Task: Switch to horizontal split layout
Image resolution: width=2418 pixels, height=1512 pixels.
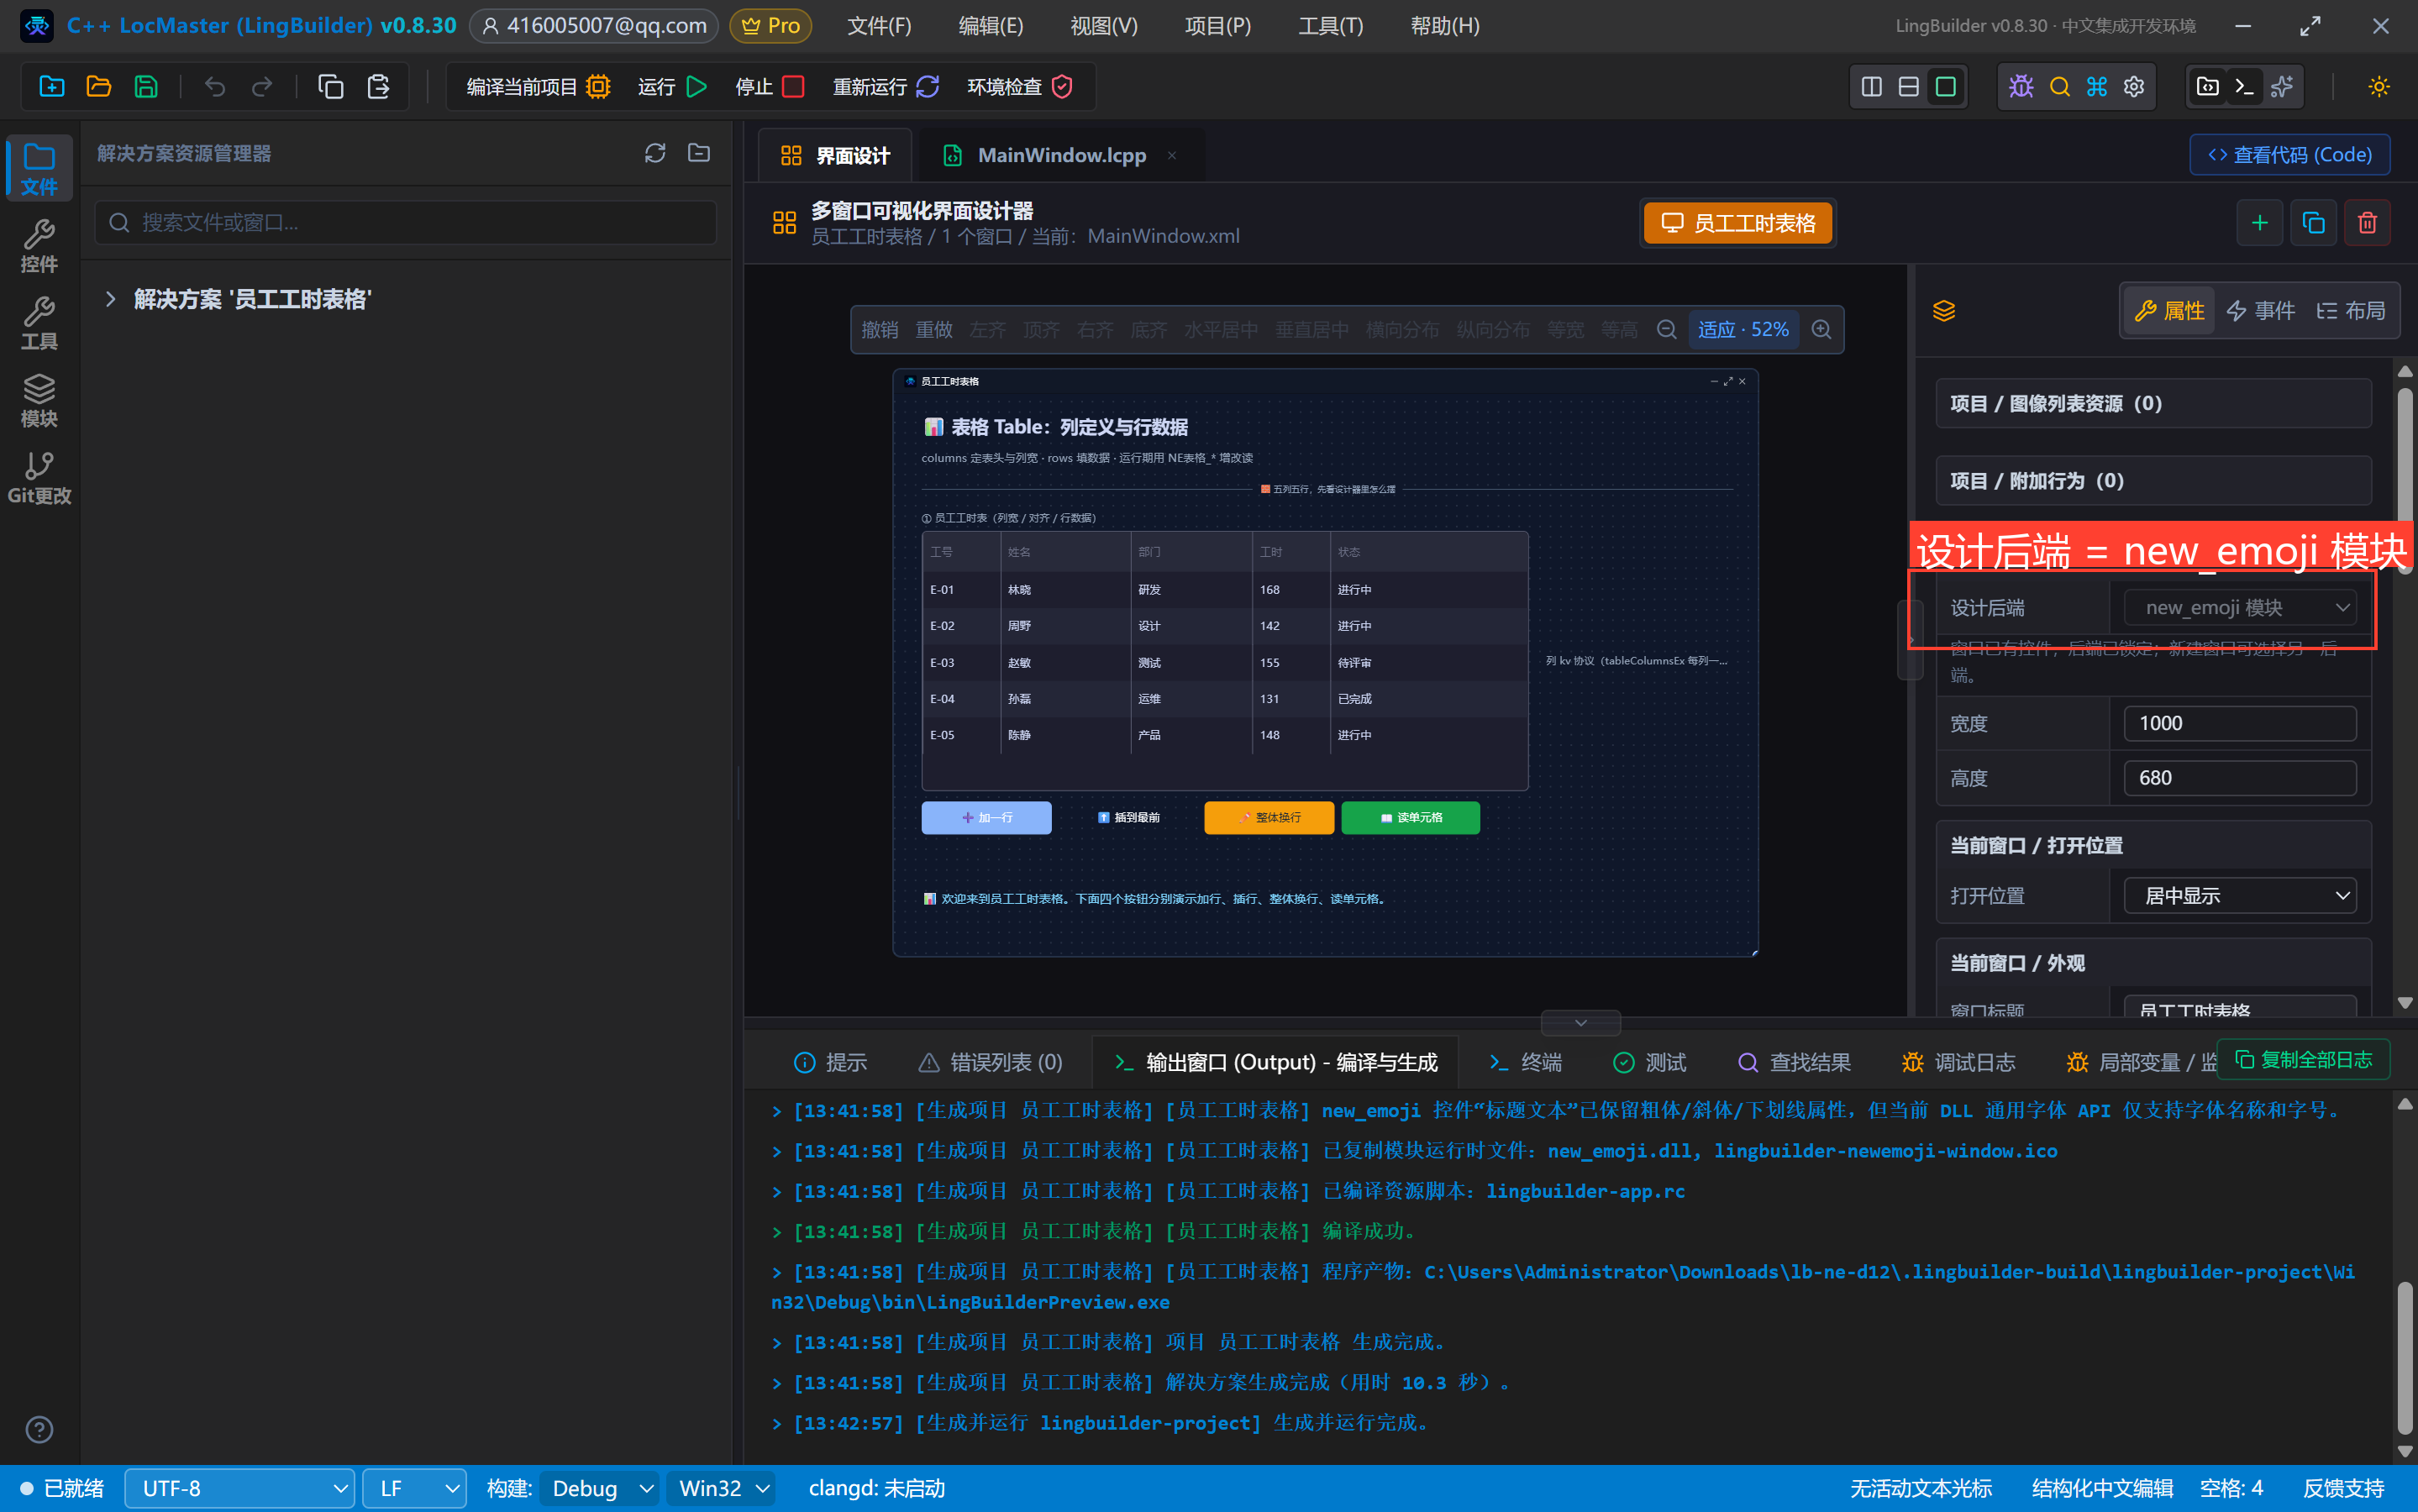Action: point(1908,87)
